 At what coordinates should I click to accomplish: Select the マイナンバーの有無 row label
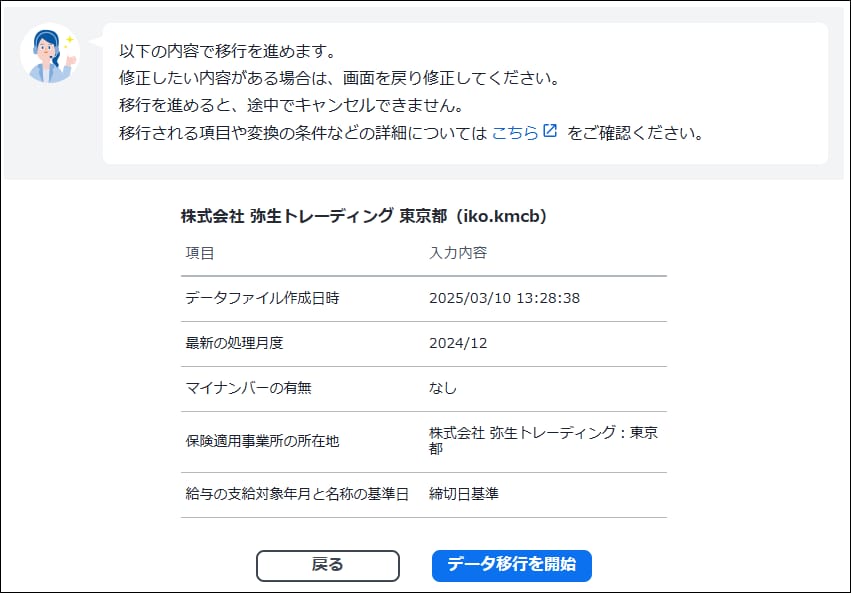[x=249, y=388]
